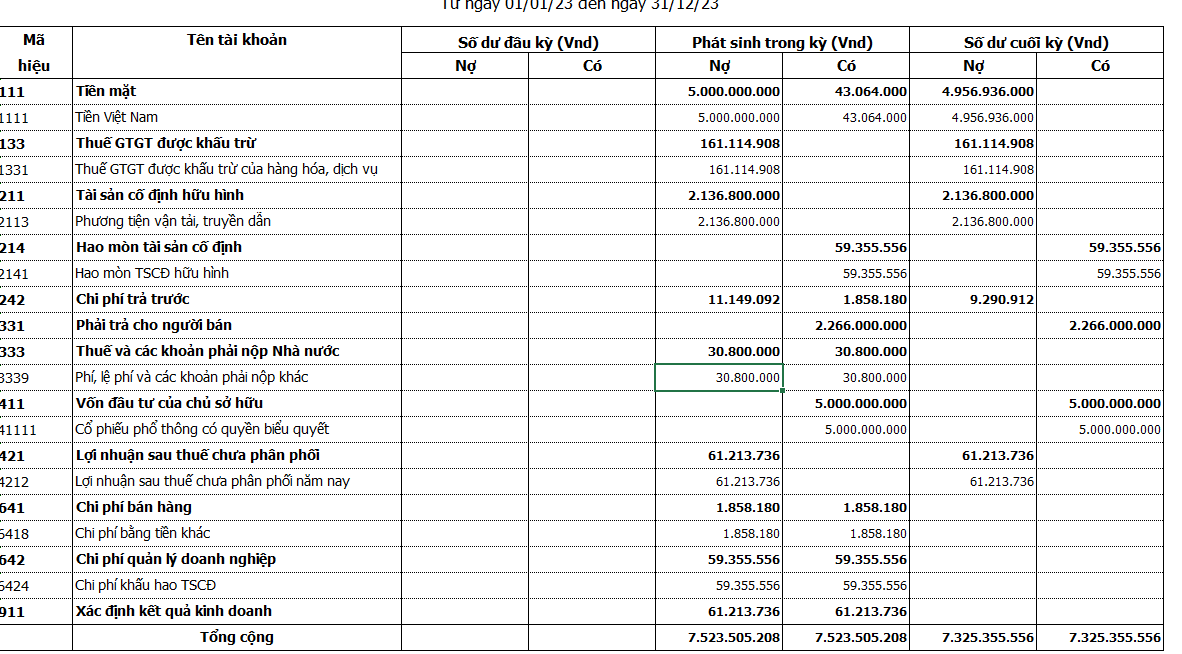This screenshot has height=654, width=1182.
Task: Select the 11.149.092 debit cell for Chi phí trả trước
Action: click(719, 299)
